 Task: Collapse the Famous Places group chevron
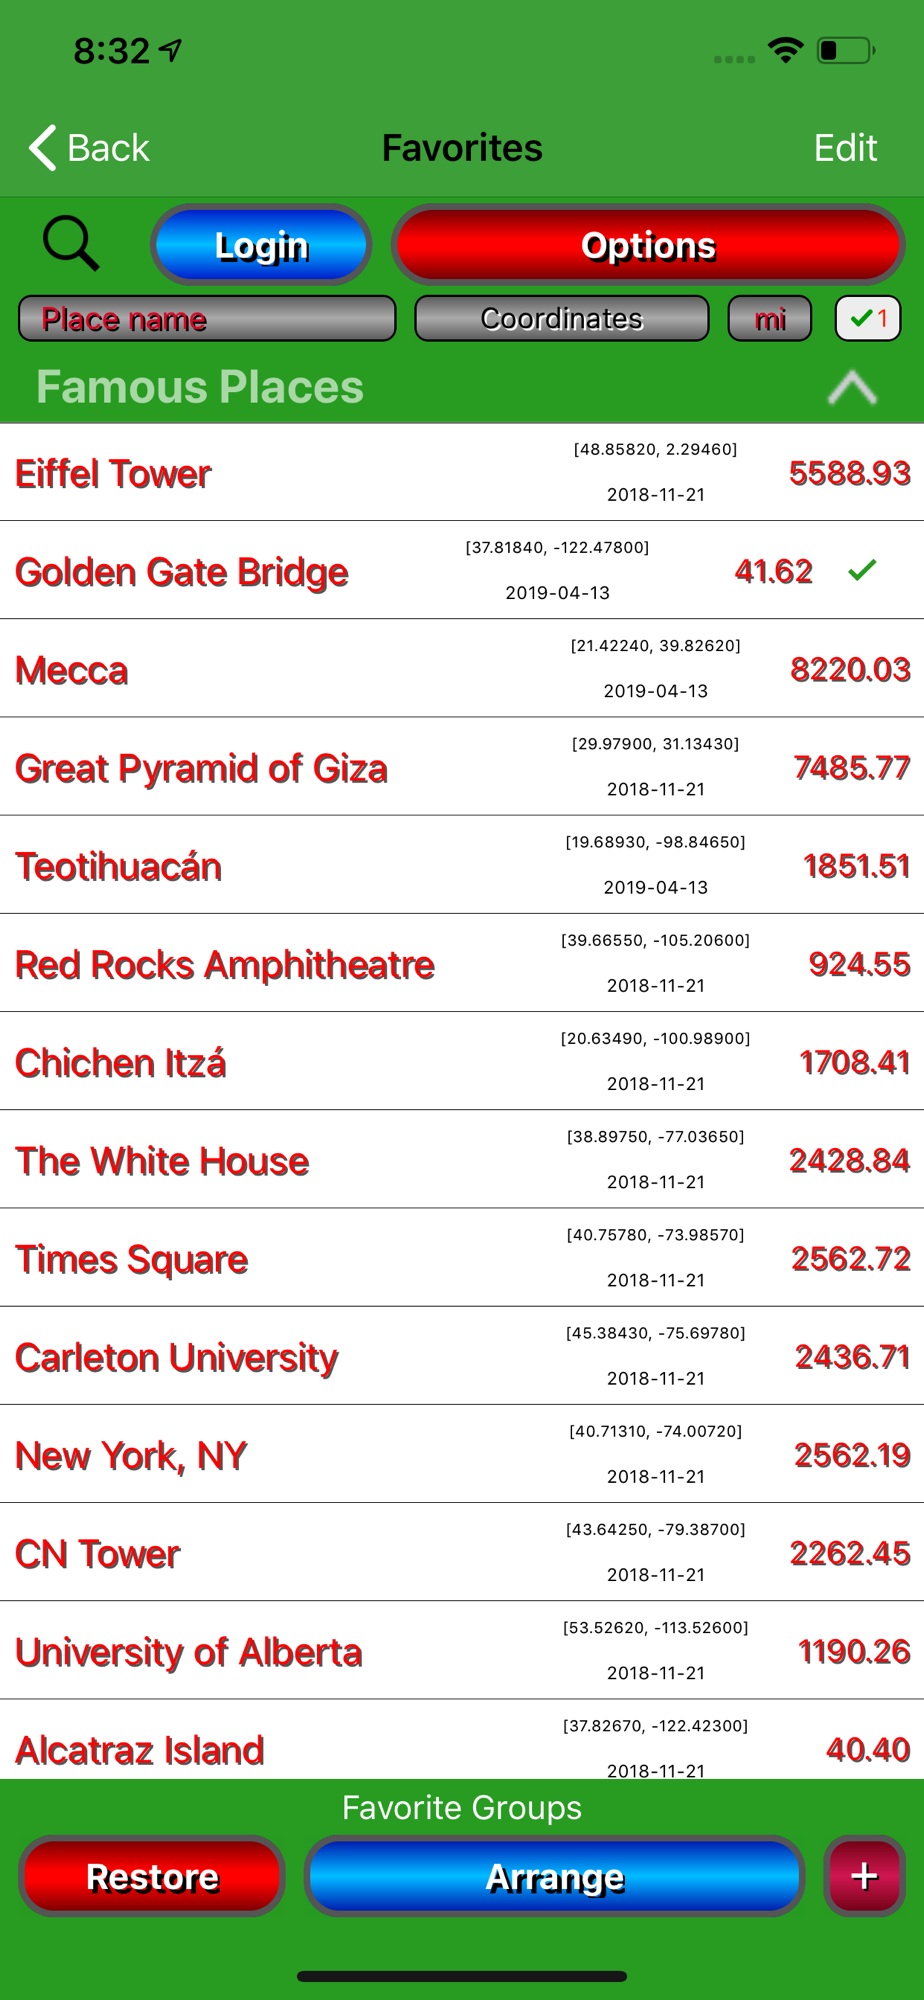(852, 387)
